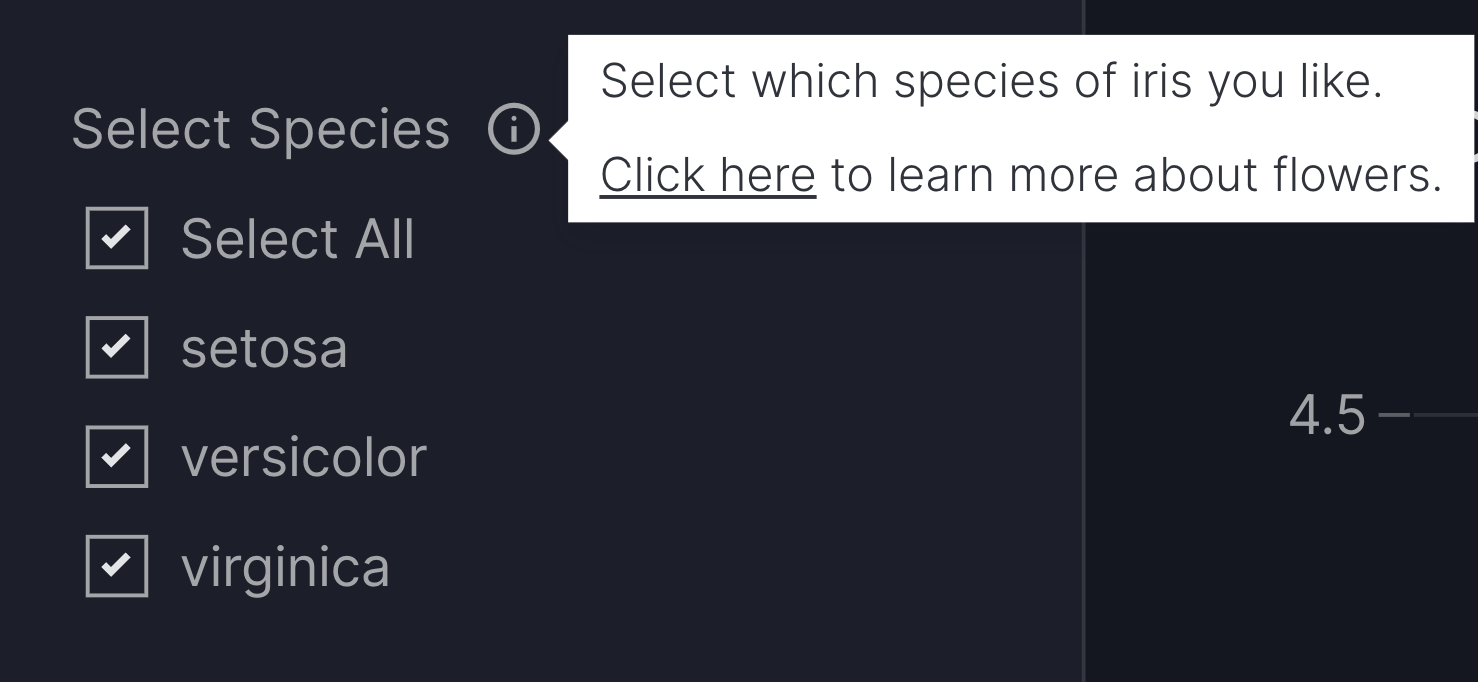Click empty sidebar area right of setosa
Image resolution: width=1478 pixels, height=682 pixels.
pyautogui.click(x=700, y=348)
